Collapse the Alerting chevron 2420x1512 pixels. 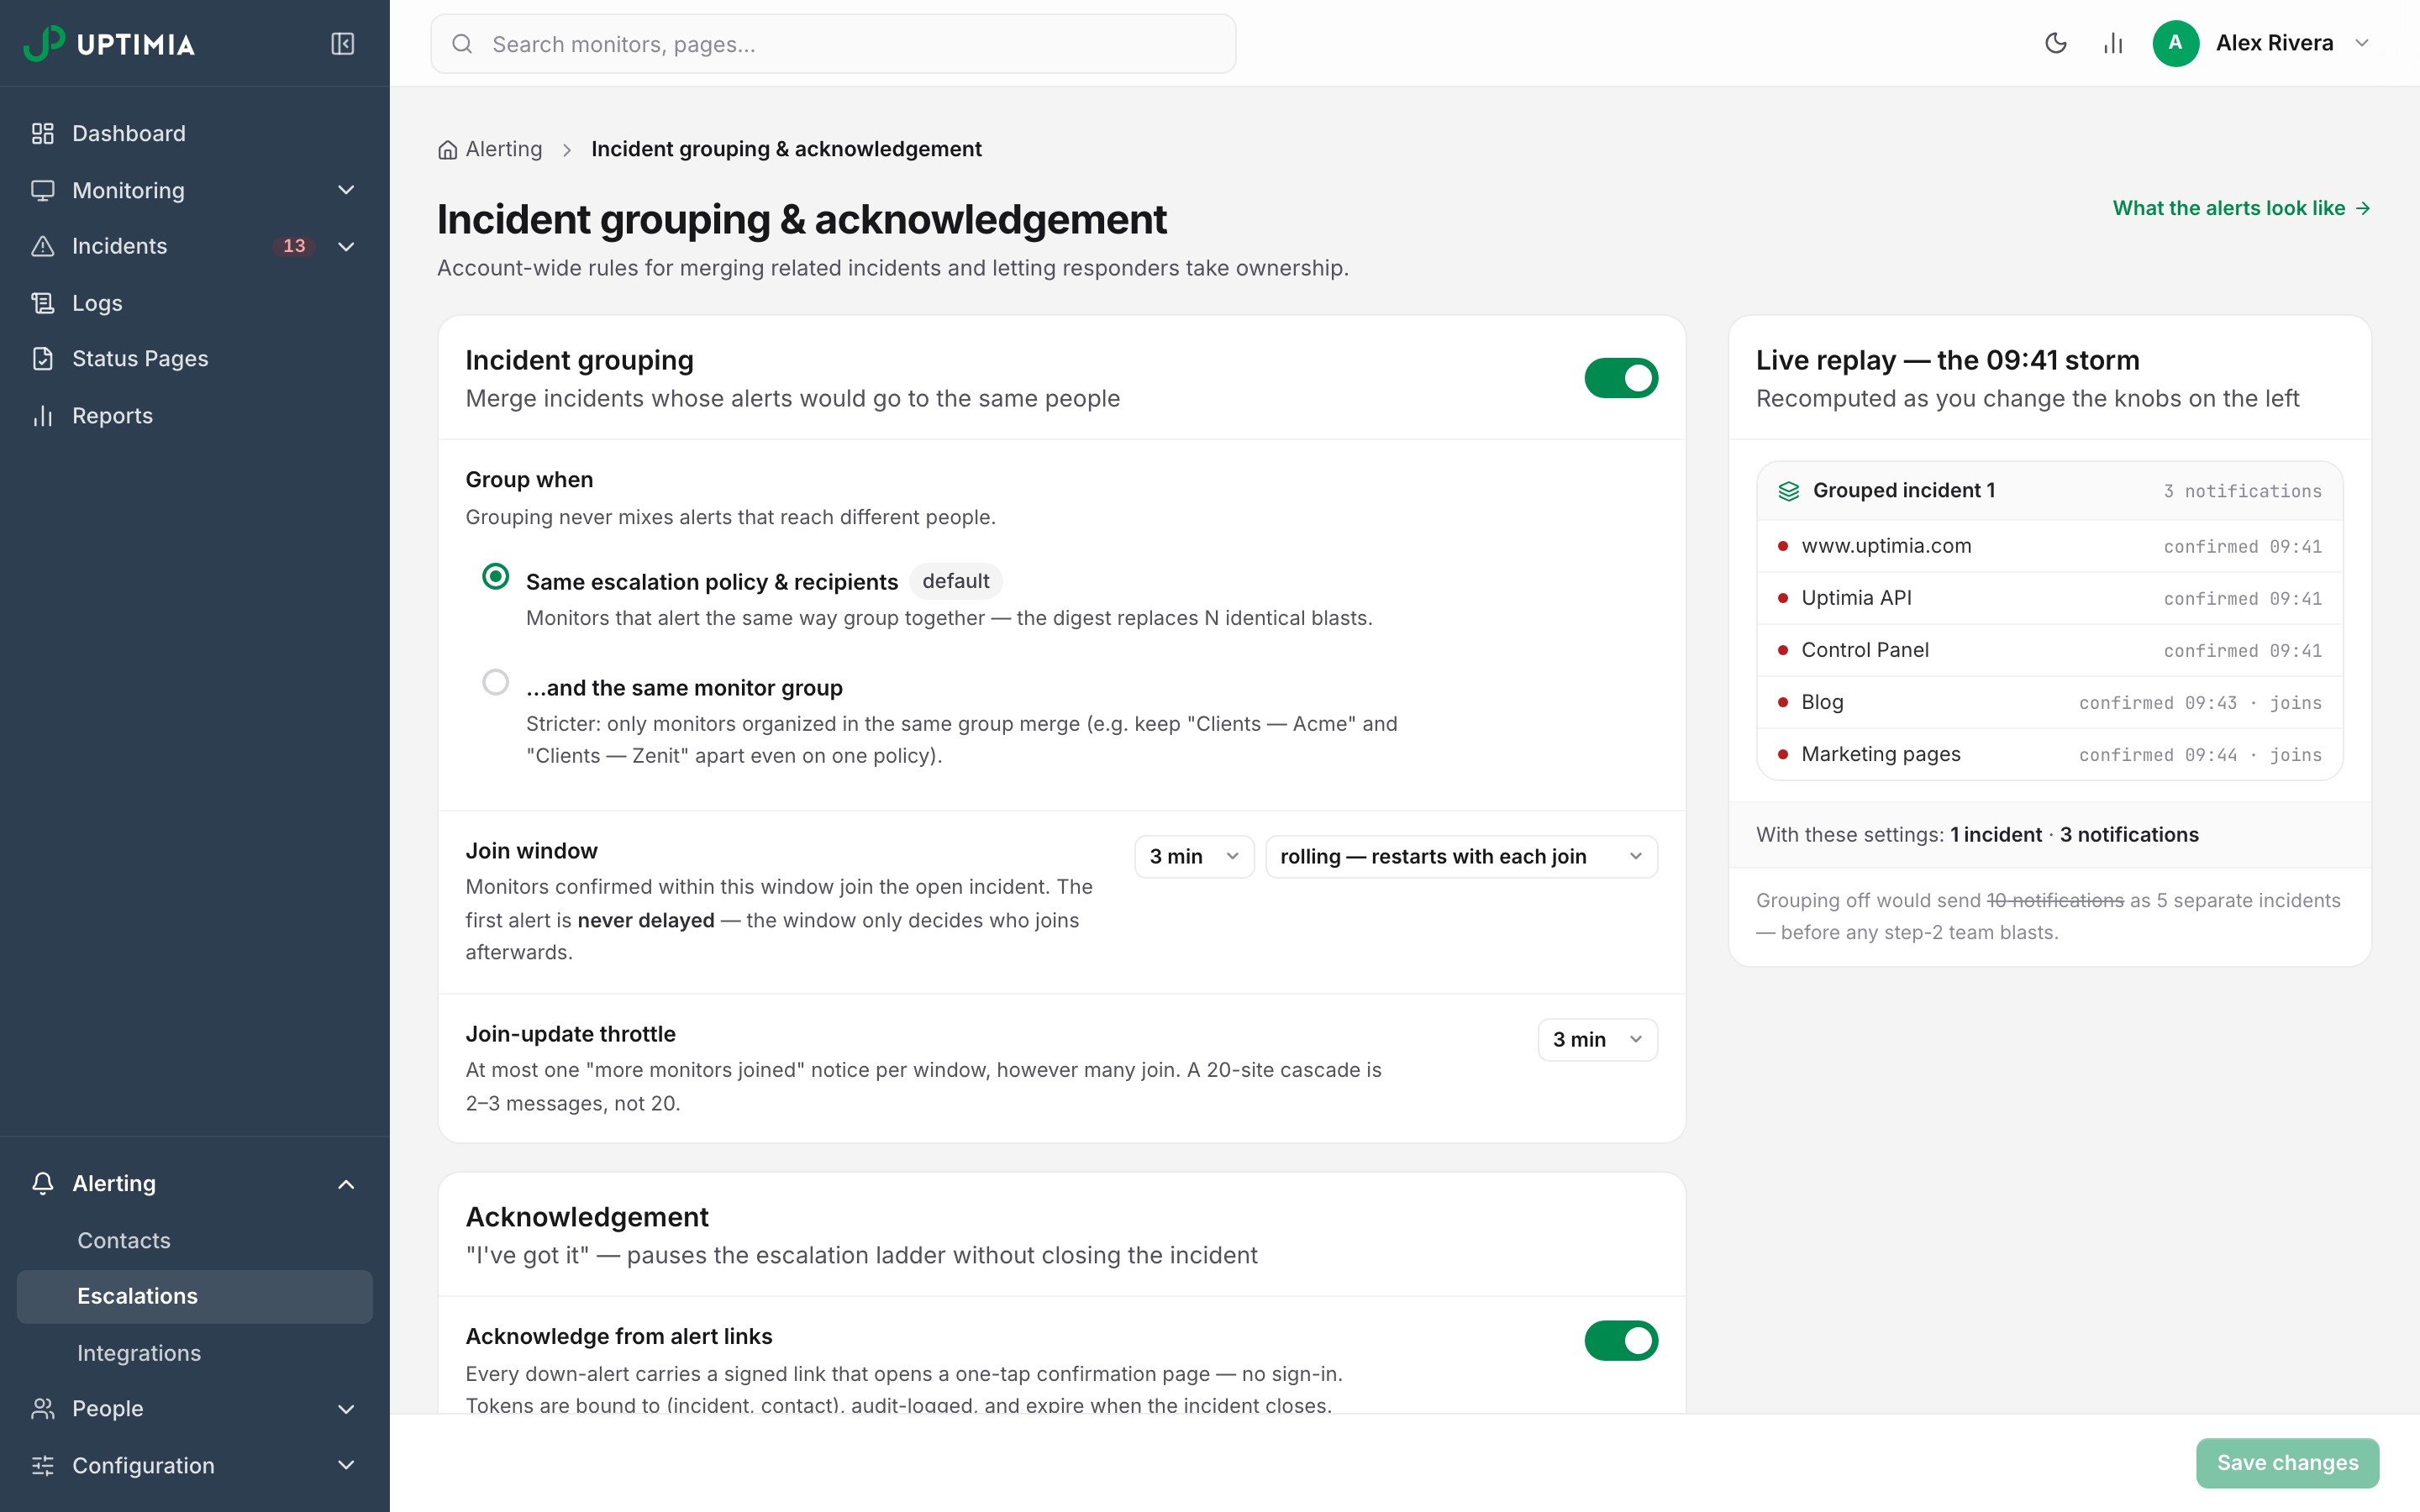pos(346,1184)
